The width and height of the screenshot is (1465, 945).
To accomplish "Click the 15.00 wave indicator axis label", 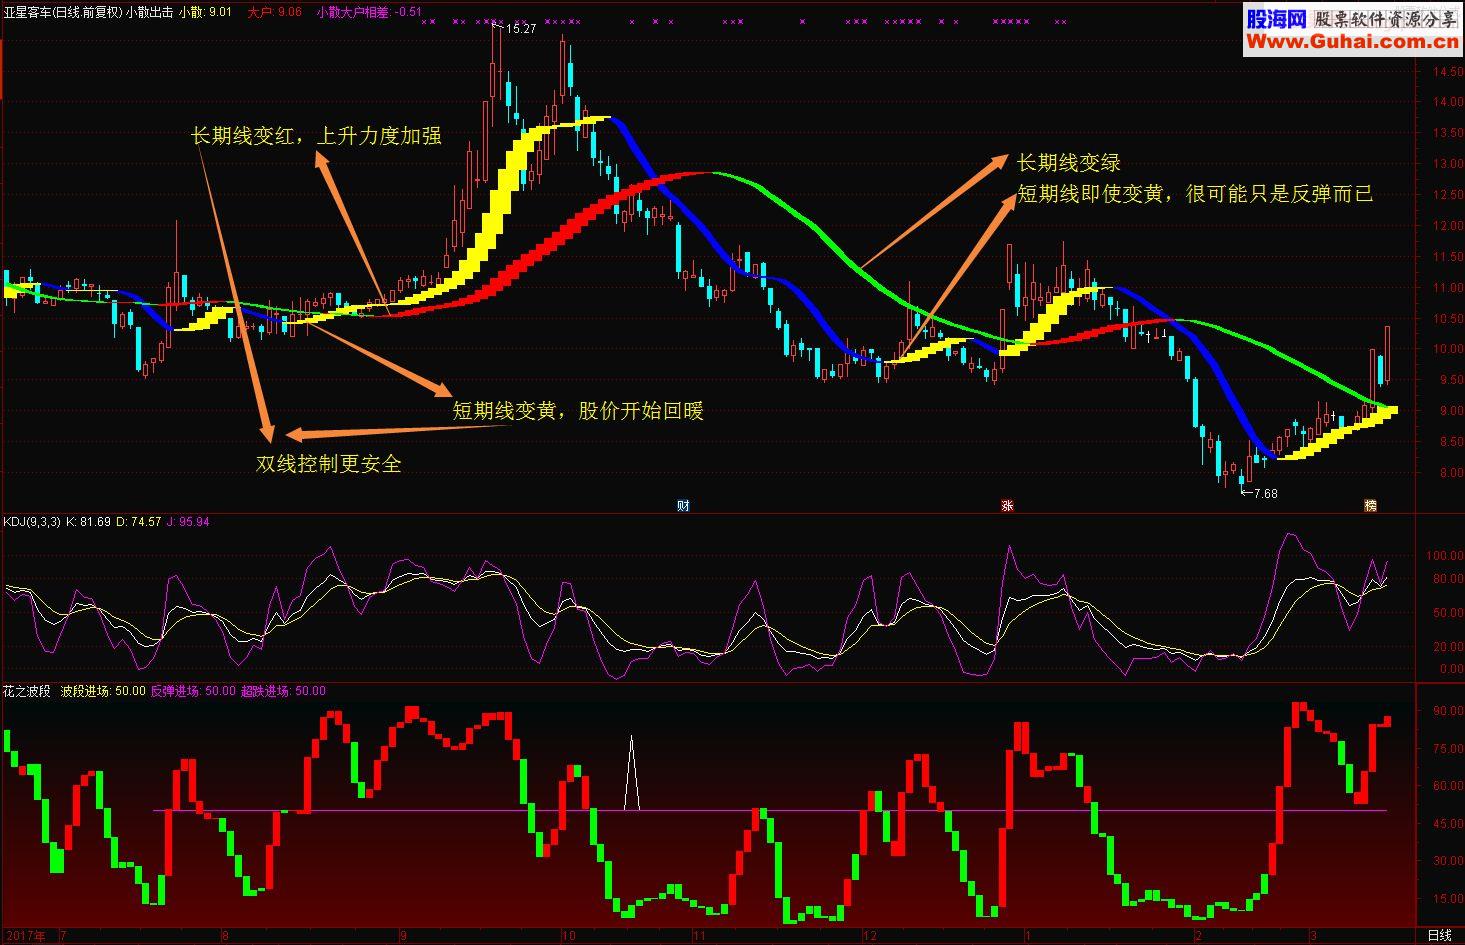I will pos(1449,898).
